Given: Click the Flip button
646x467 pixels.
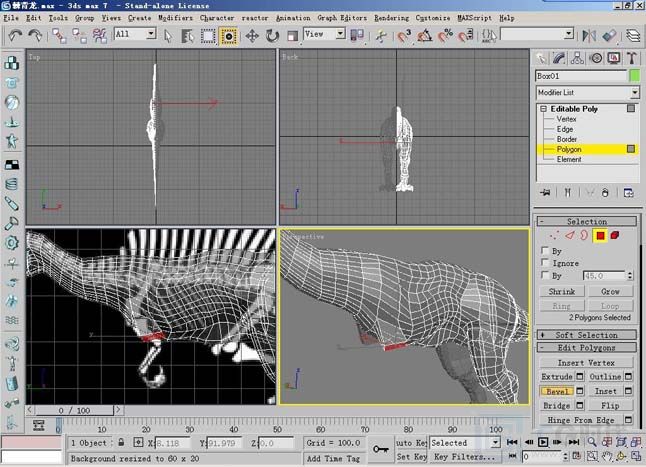Looking at the screenshot, I should coord(610,406).
